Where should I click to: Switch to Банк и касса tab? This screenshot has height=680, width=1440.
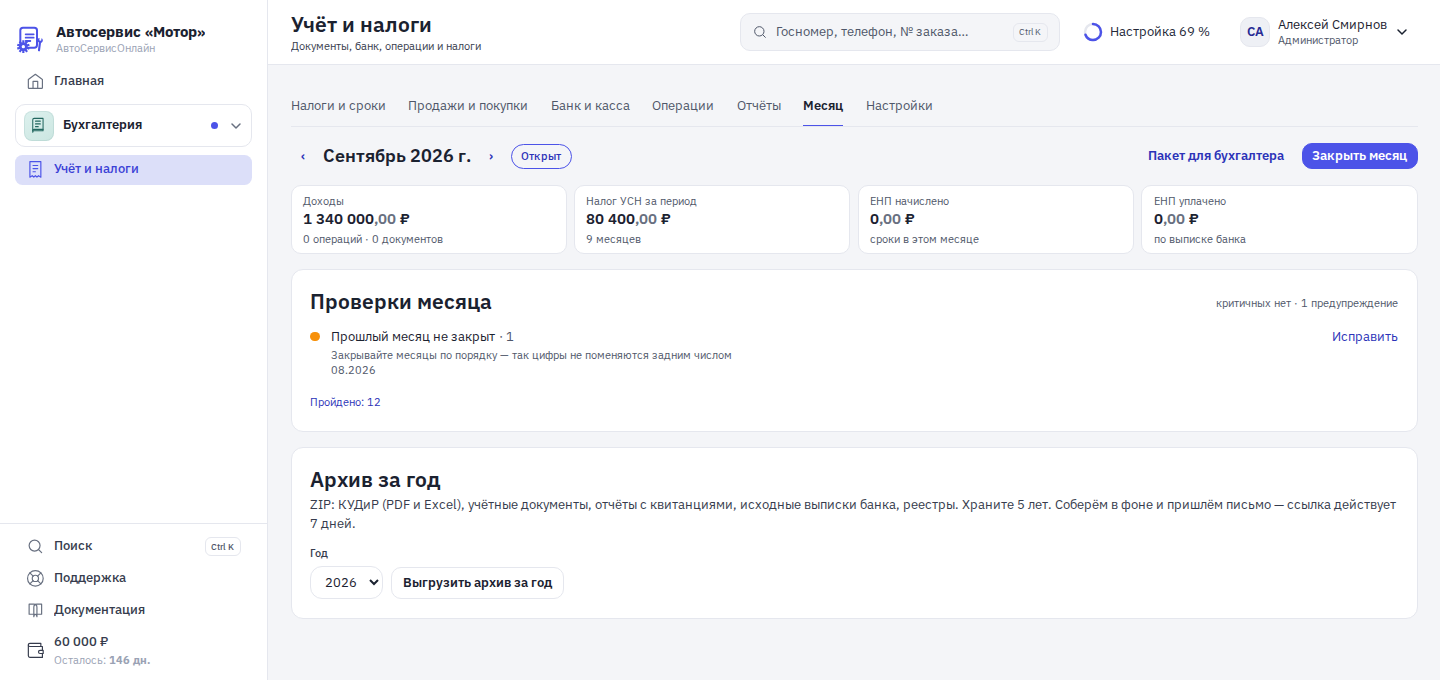(x=590, y=106)
